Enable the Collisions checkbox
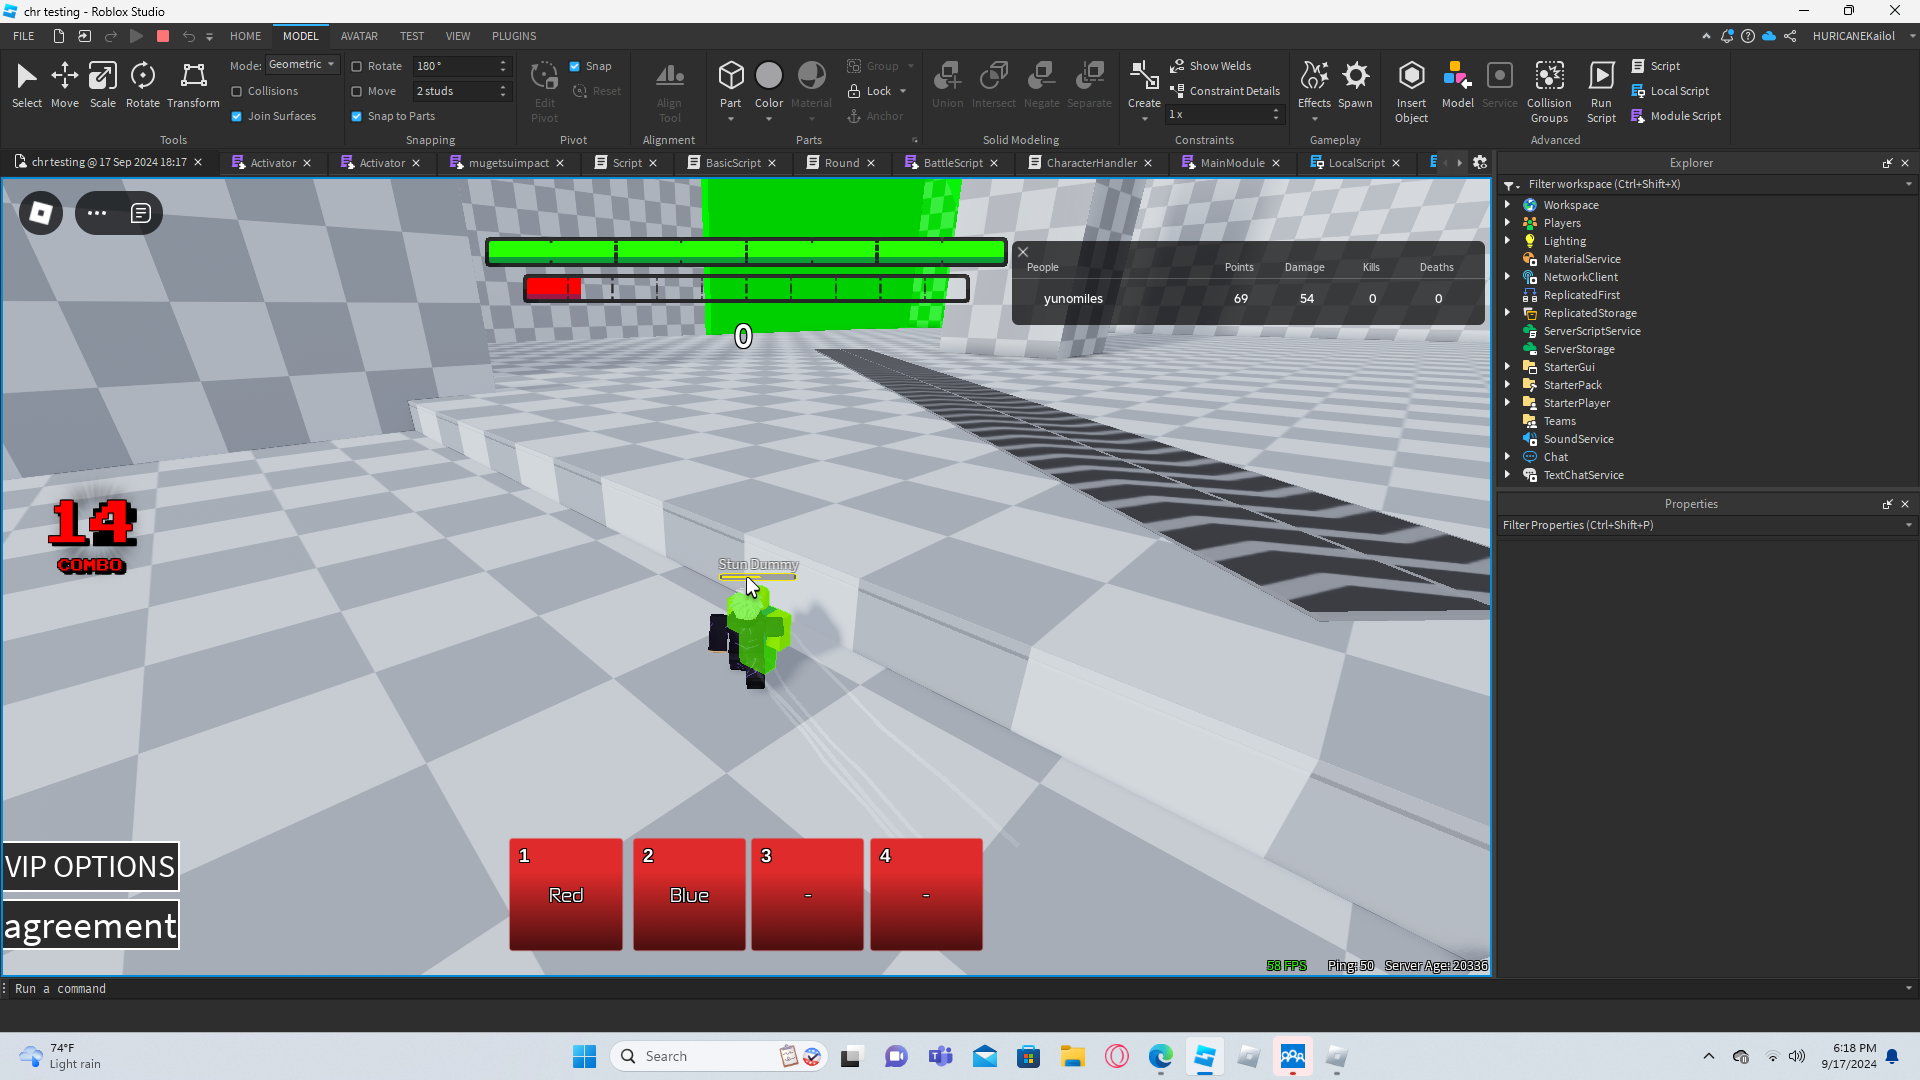This screenshot has height=1080, width=1920. [237, 91]
